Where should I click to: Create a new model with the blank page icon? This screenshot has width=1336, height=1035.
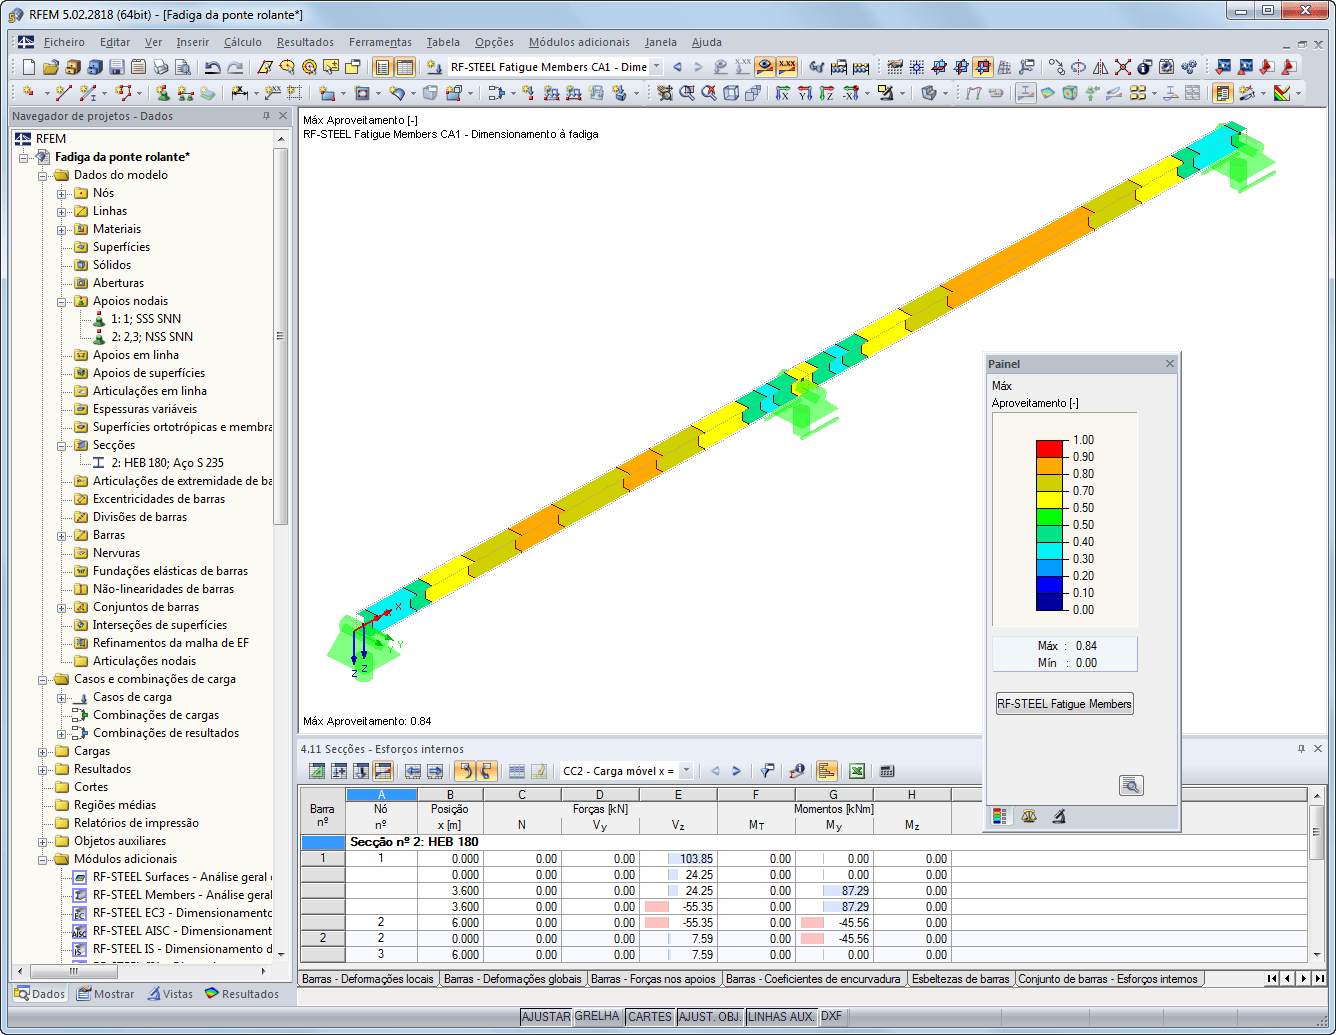[28, 67]
